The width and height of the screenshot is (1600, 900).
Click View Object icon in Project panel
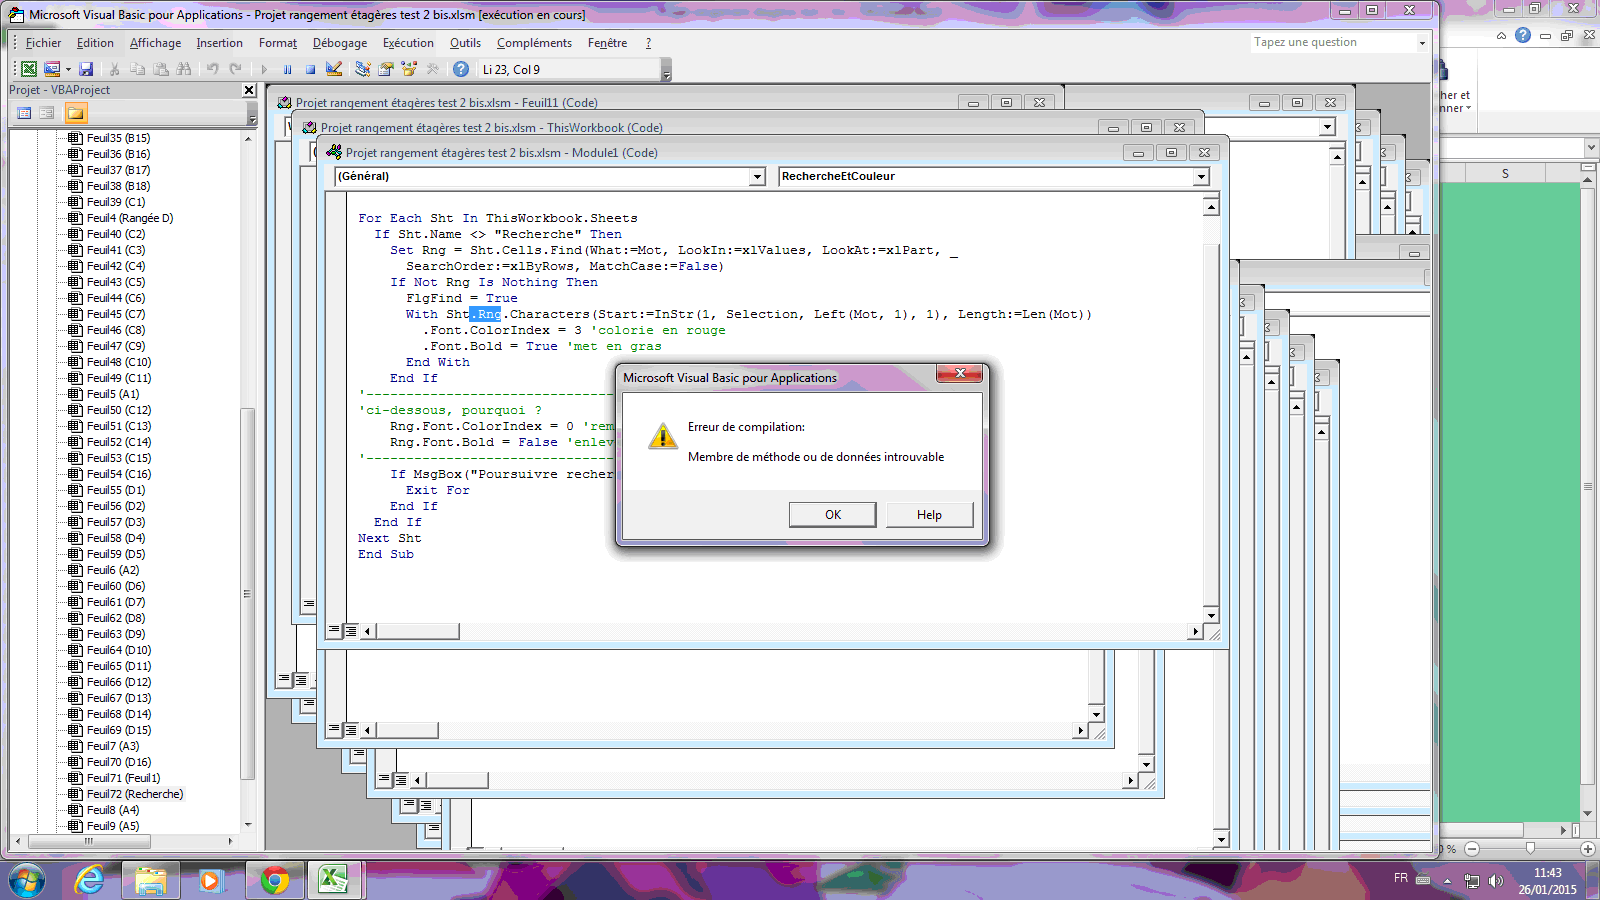47,113
